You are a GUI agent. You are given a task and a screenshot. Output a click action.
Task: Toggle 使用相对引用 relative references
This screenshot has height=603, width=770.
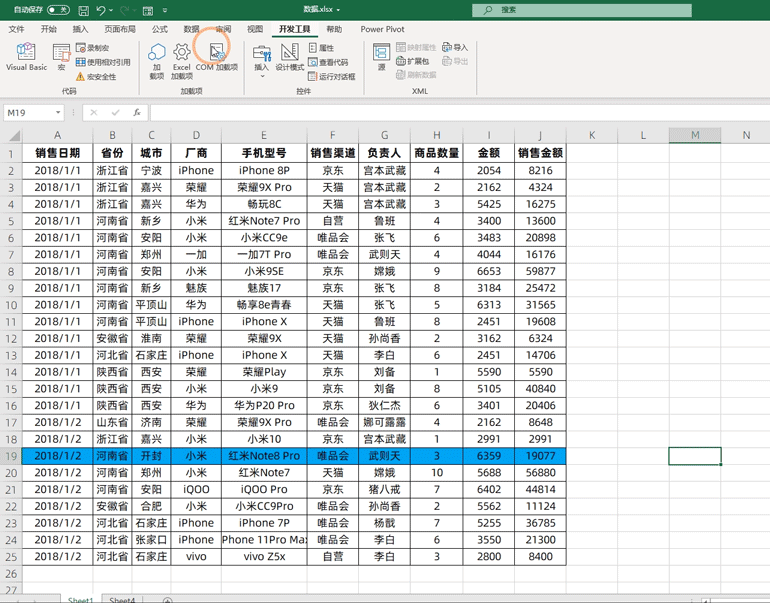103,62
